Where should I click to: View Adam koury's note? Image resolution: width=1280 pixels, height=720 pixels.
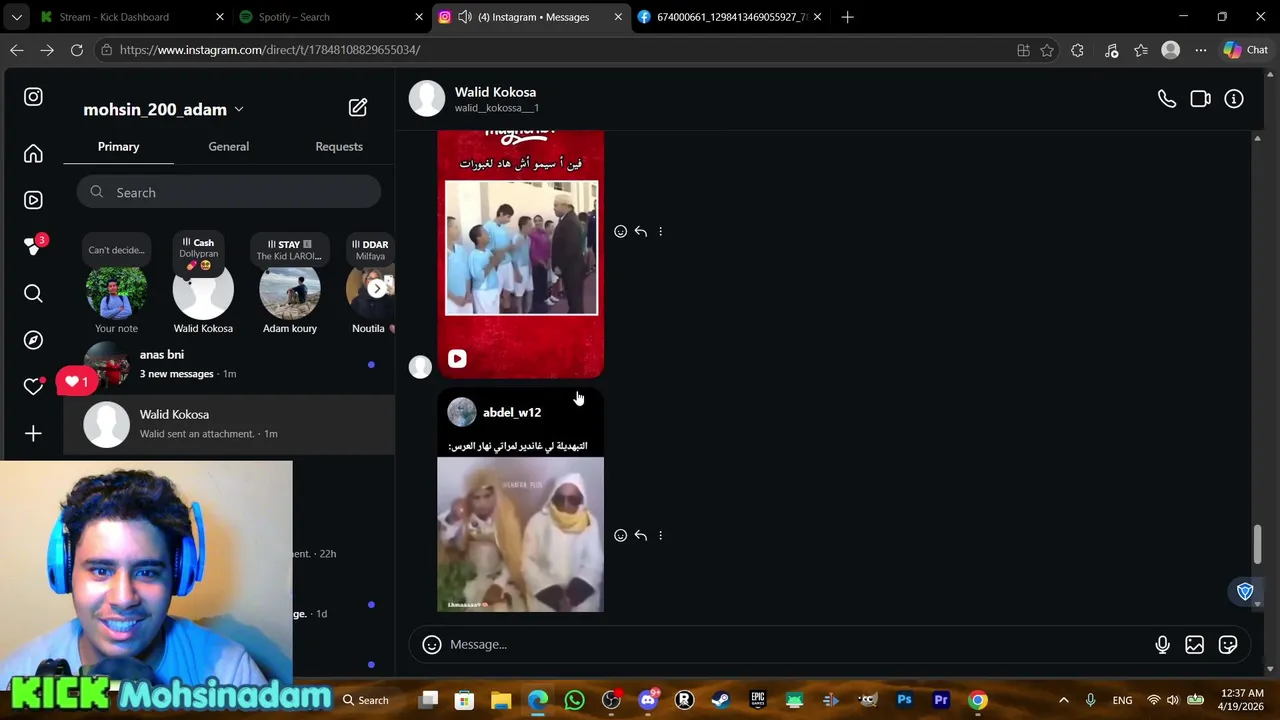tap(290, 291)
